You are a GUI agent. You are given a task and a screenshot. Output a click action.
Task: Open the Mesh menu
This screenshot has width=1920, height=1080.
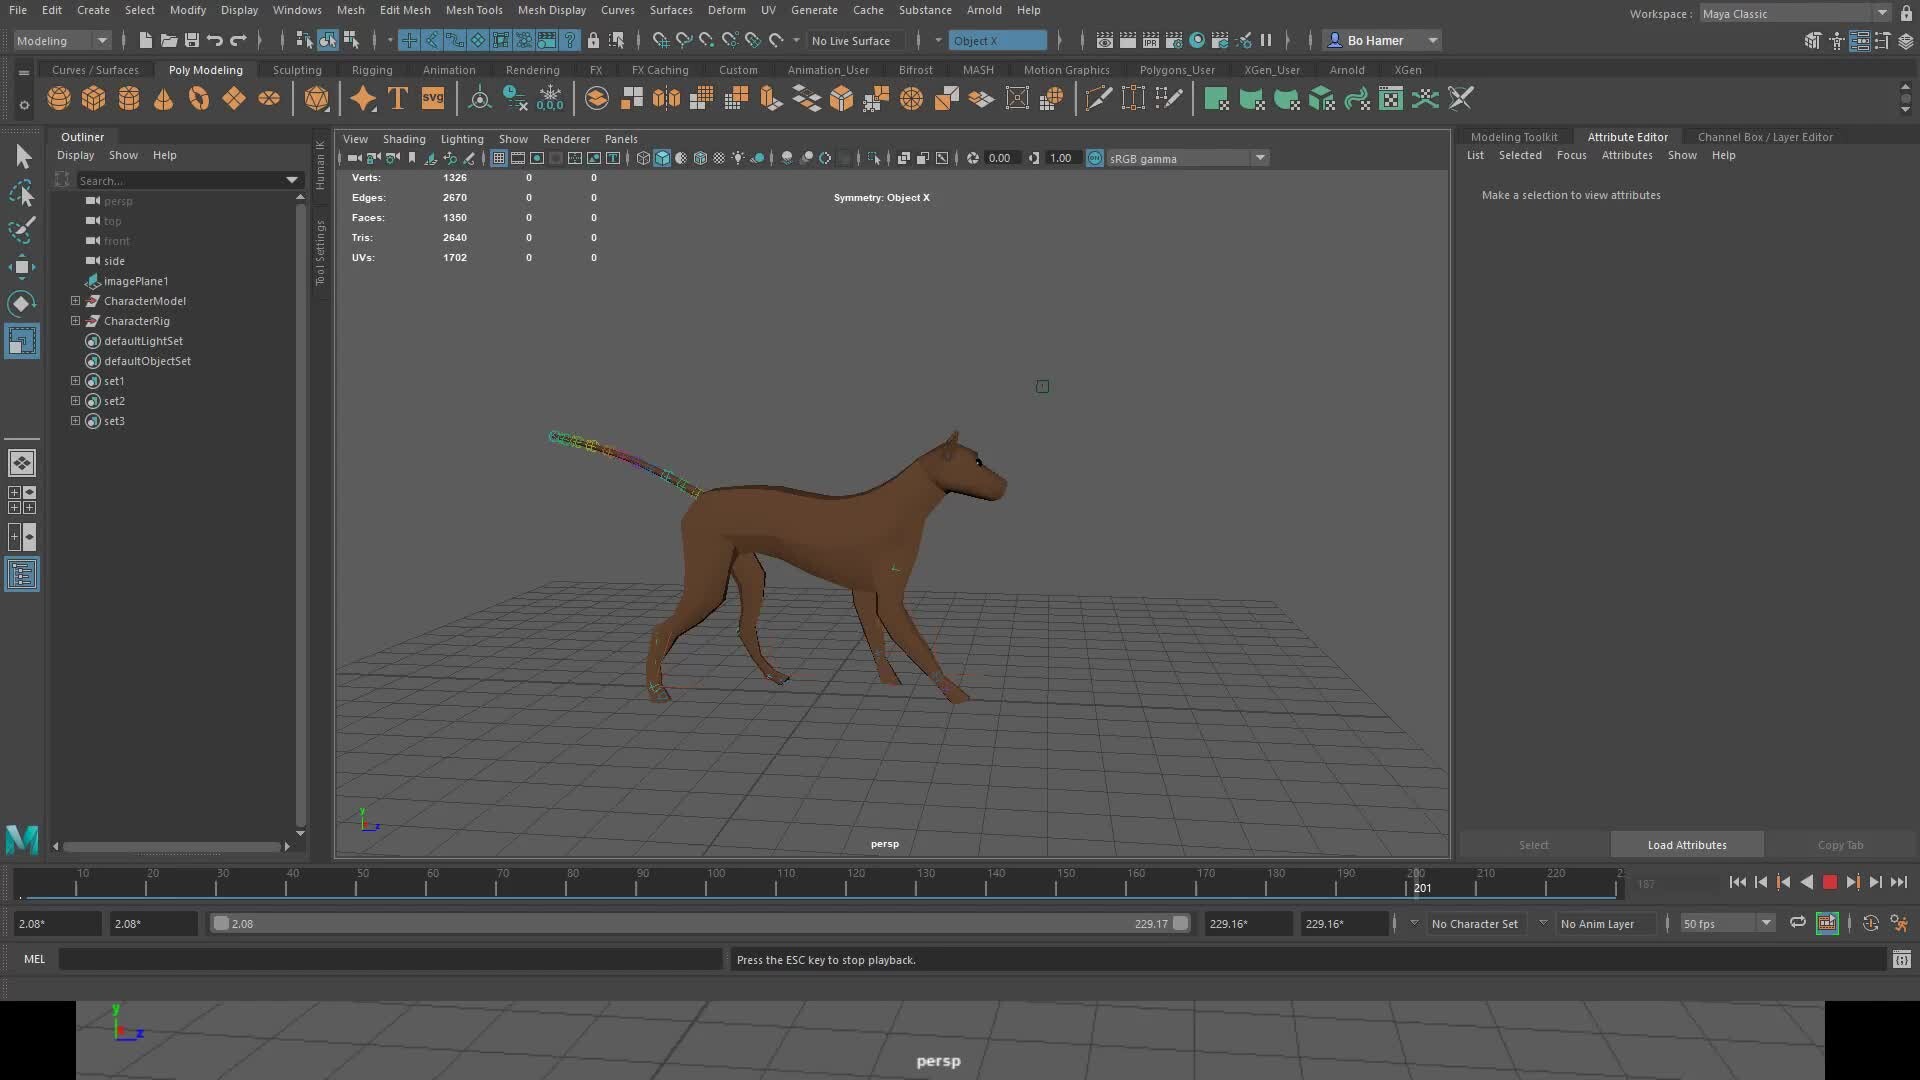pyautogui.click(x=351, y=10)
